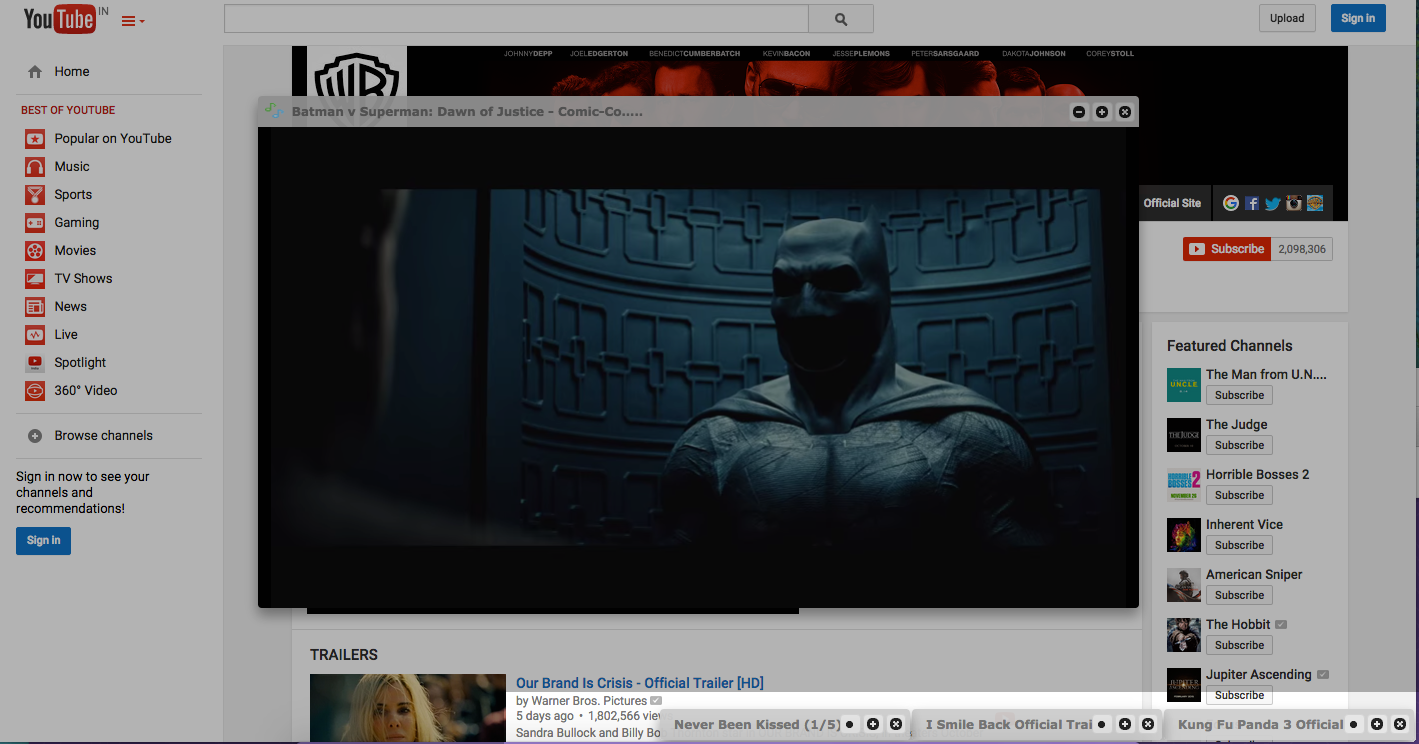The height and width of the screenshot is (744, 1419).
Task: Close the Batman v Superman popup player
Action: [1125, 112]
